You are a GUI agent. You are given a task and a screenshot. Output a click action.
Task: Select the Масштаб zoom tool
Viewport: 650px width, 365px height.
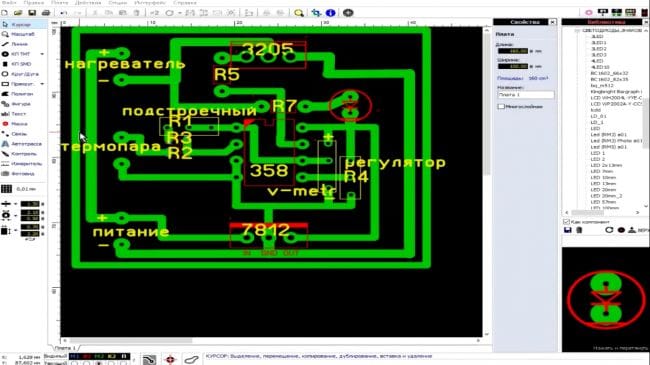pyautogui.click(x=21, y=34)
